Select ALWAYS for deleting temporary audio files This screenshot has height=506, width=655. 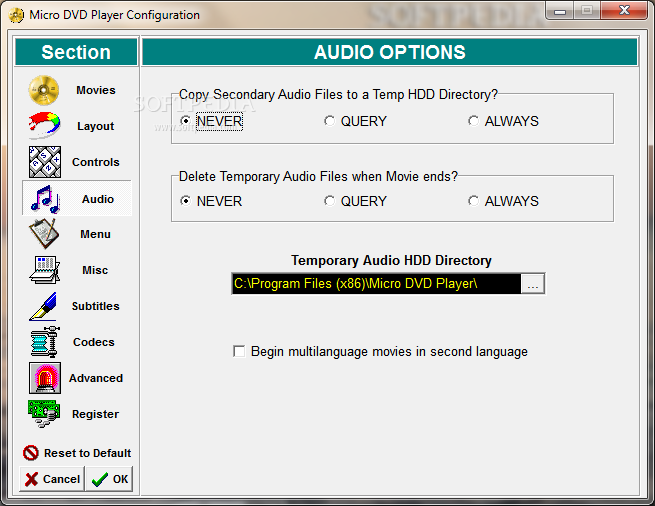(473, 201)
